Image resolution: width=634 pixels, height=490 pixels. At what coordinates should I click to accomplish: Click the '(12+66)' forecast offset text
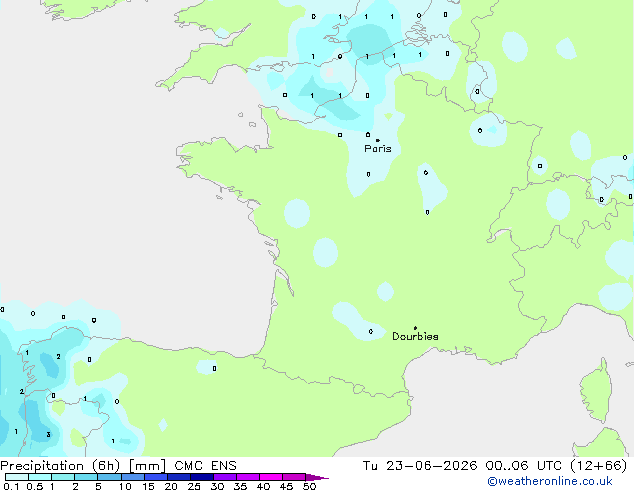pyautogui.click(x=599, y=466)
